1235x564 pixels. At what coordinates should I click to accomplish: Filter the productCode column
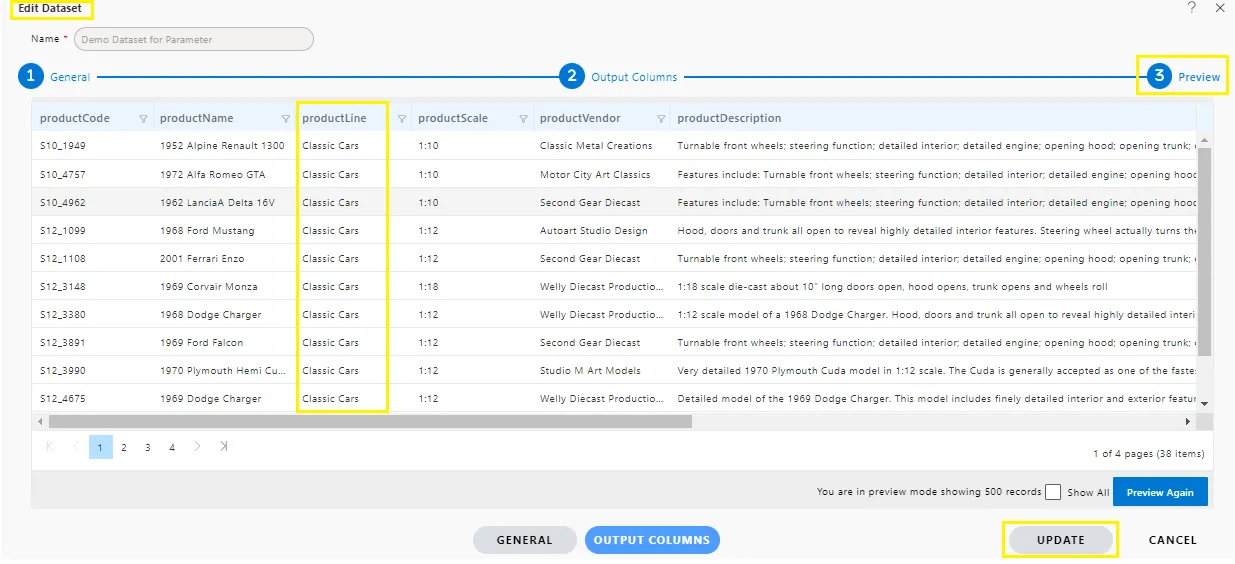[x=143, y=119]
